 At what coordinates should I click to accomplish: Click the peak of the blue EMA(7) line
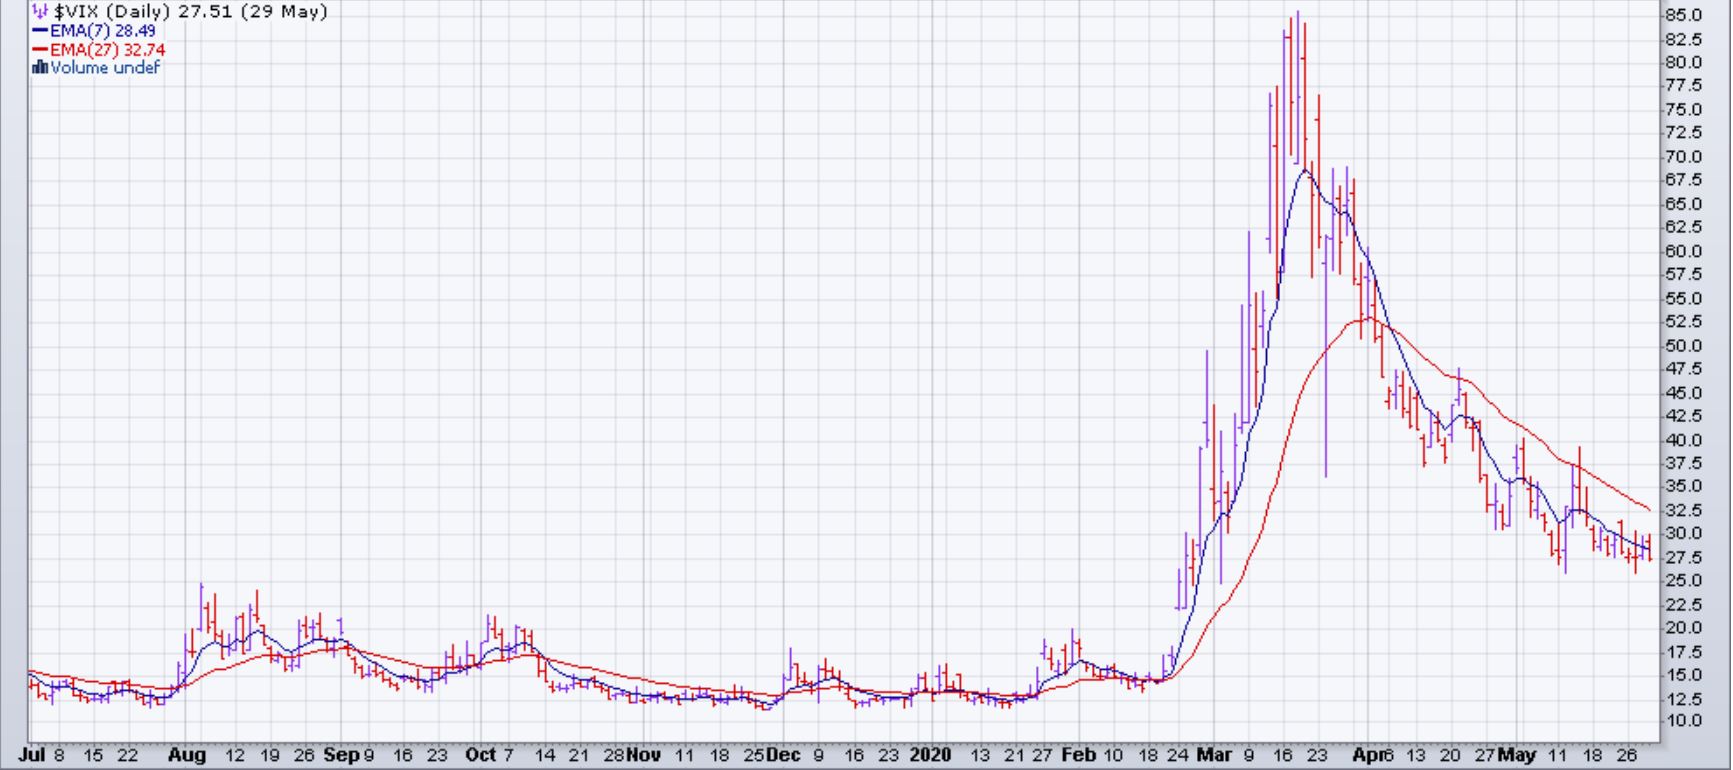1305,171
